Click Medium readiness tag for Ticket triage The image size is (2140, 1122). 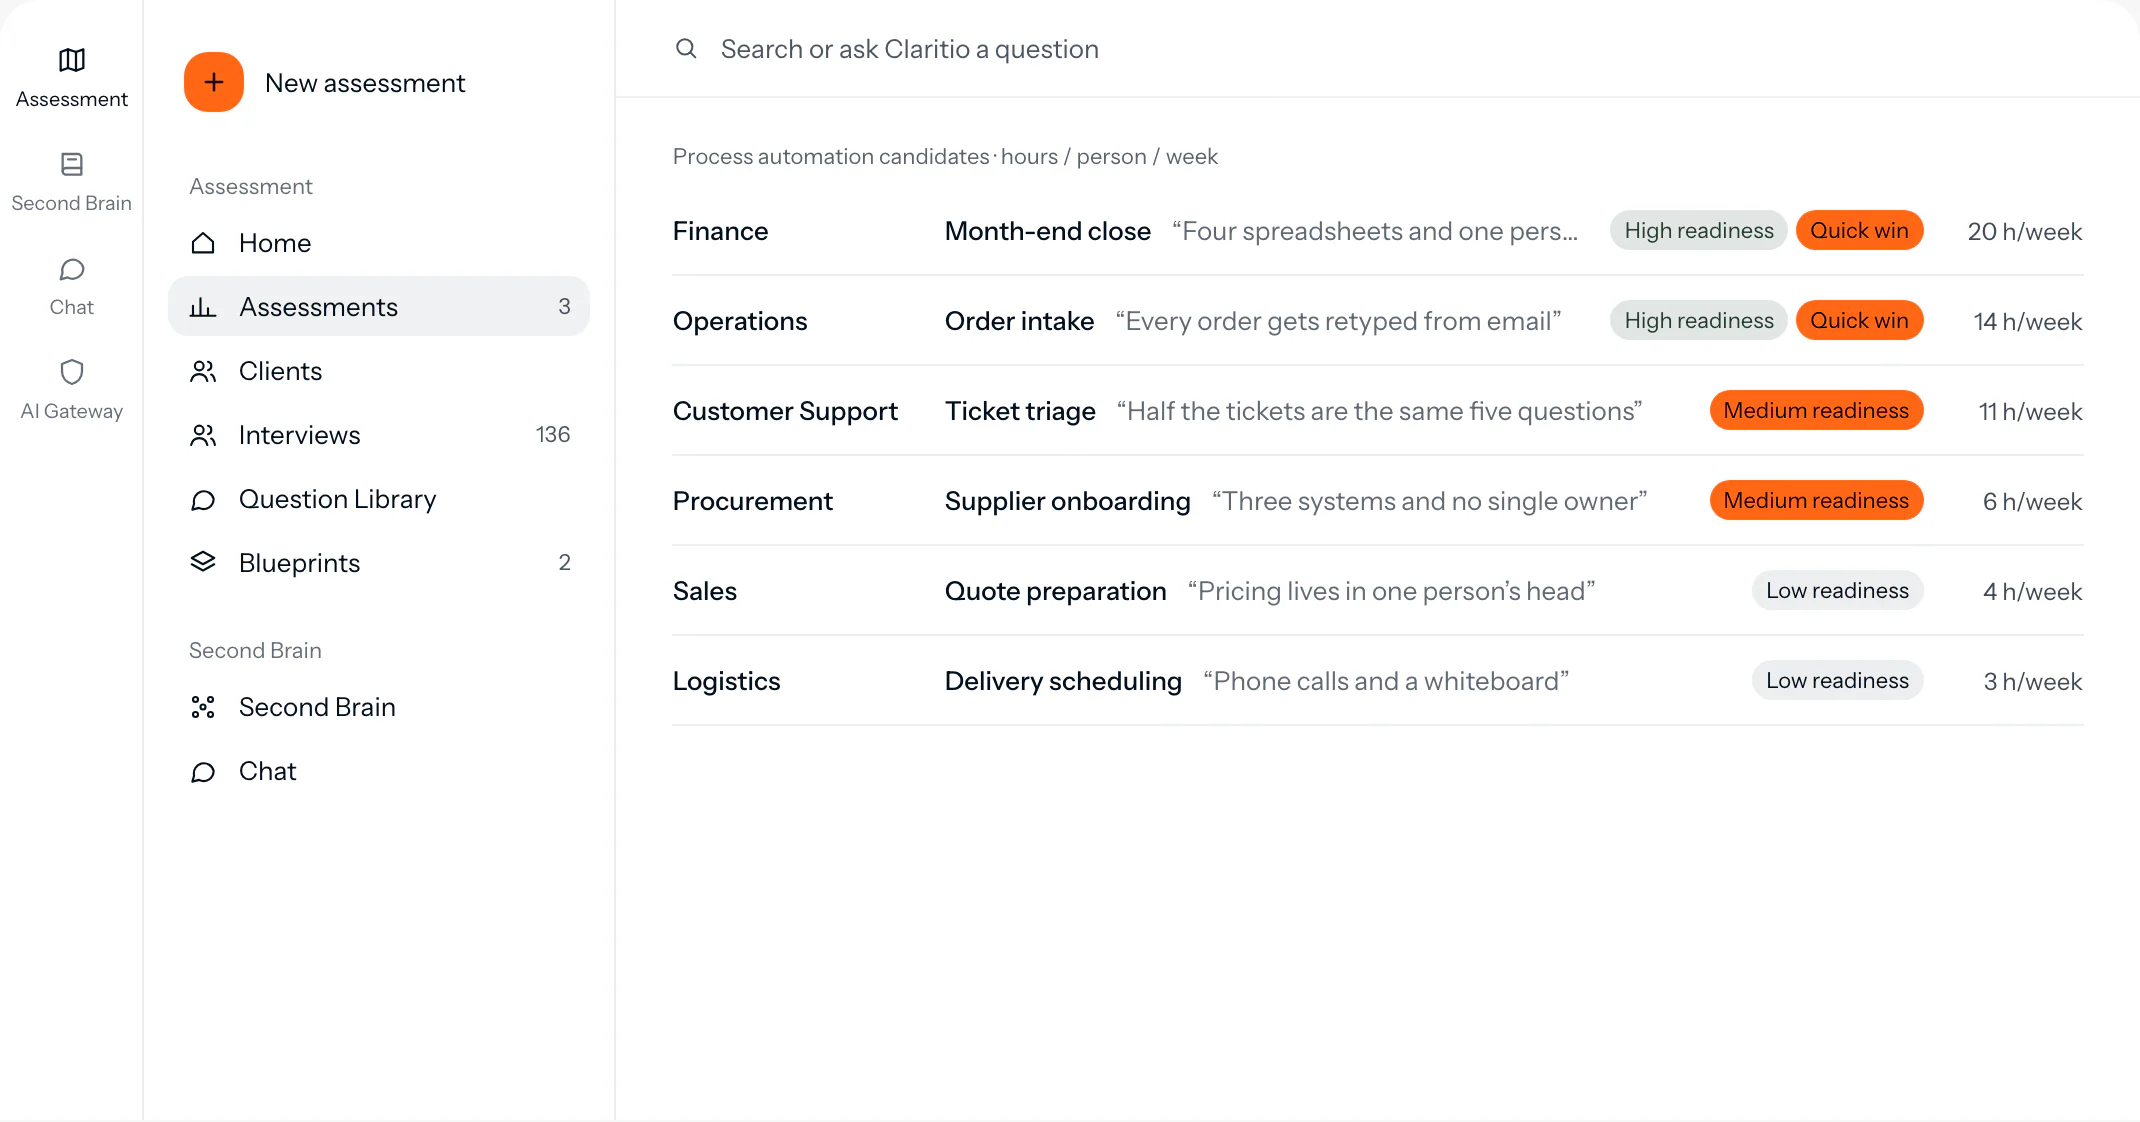pos(1816,410)
